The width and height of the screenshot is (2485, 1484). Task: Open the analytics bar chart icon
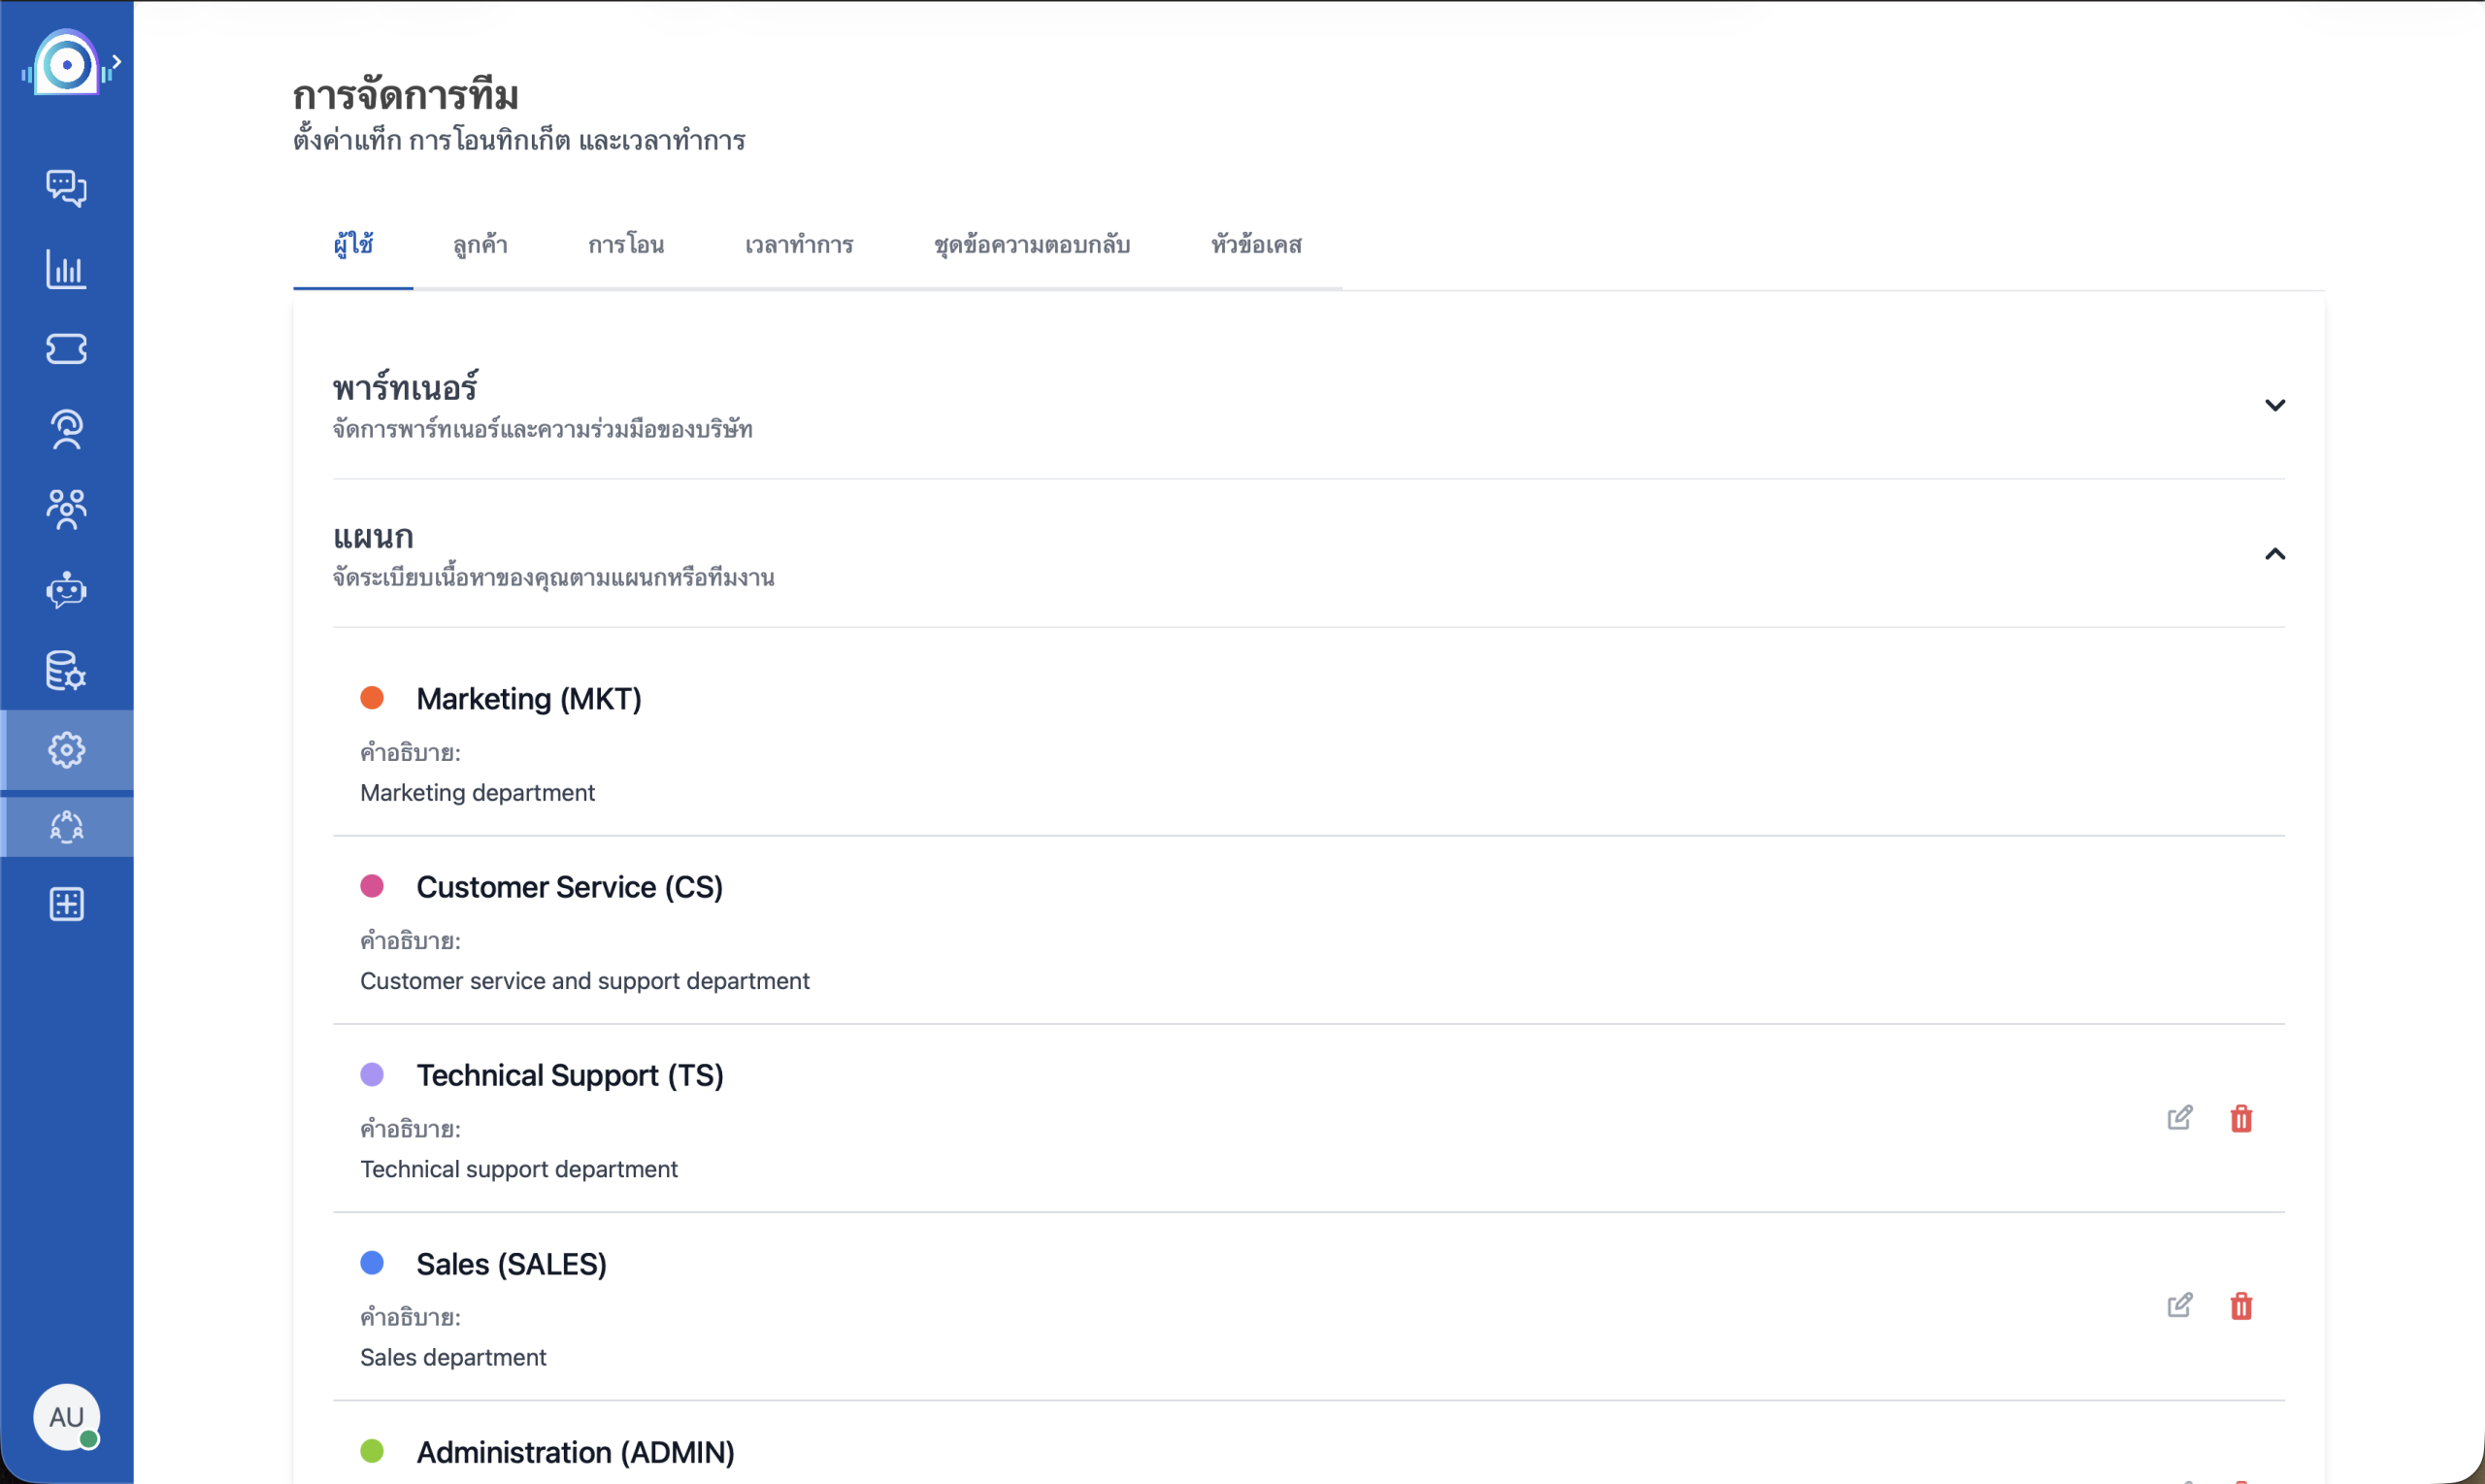66,269
